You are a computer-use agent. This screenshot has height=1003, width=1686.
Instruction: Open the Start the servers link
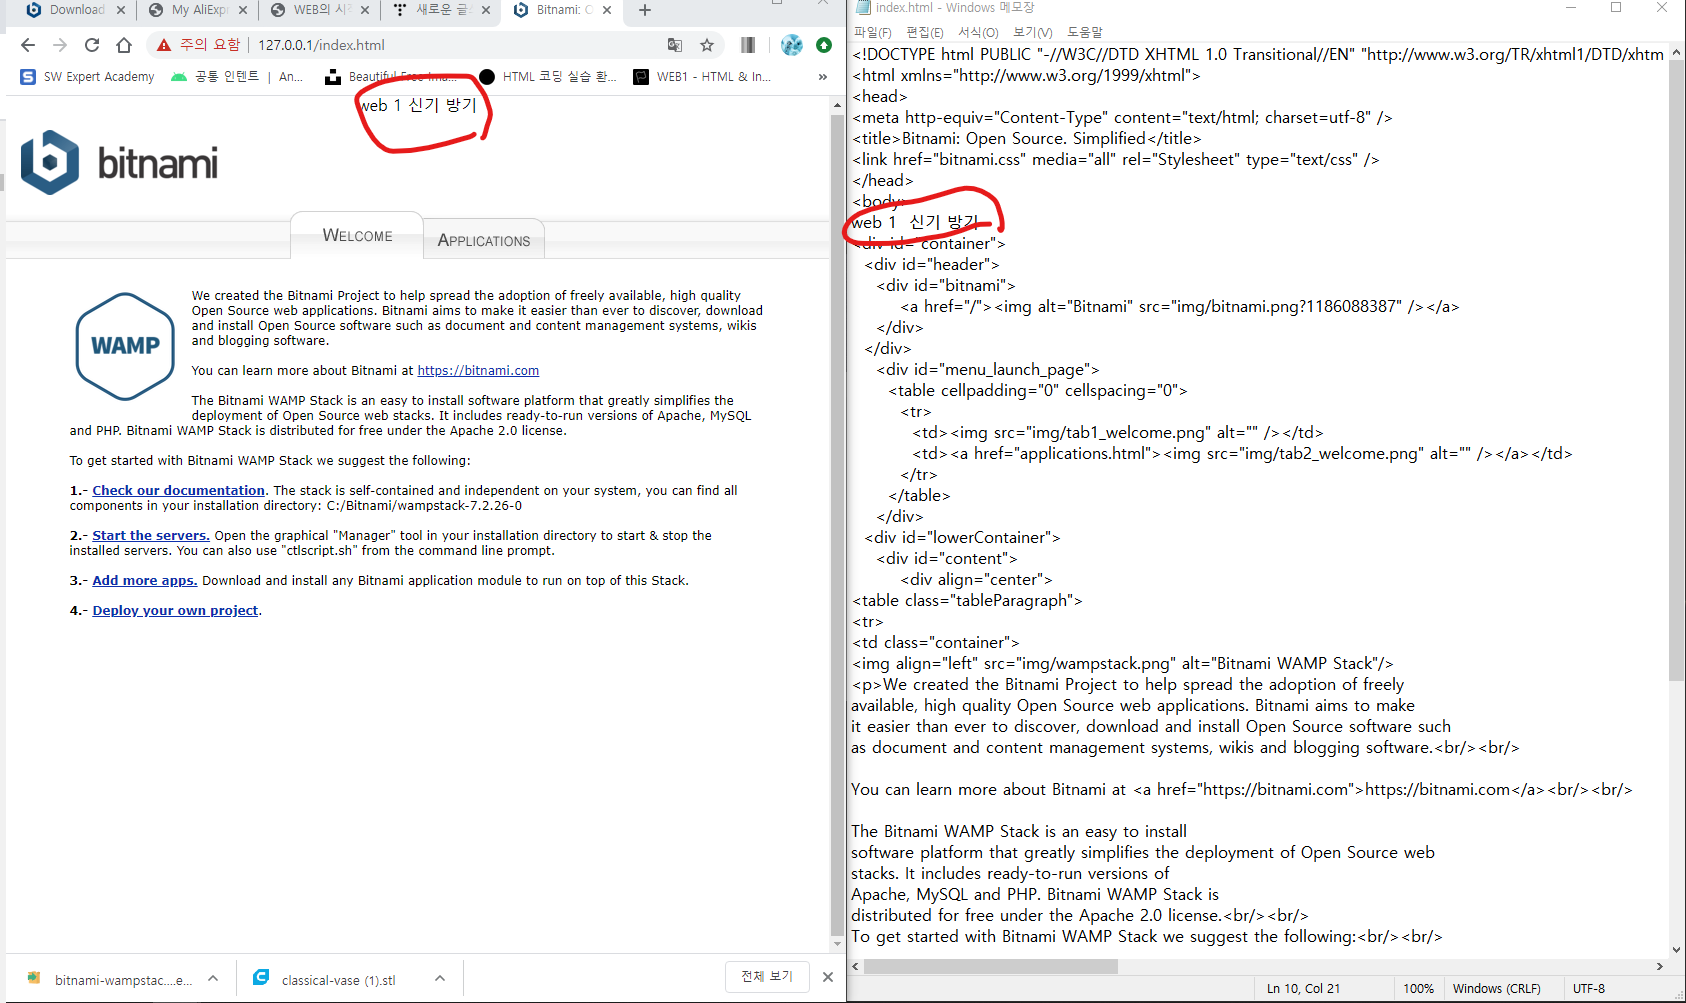click(x=151, y=536)
